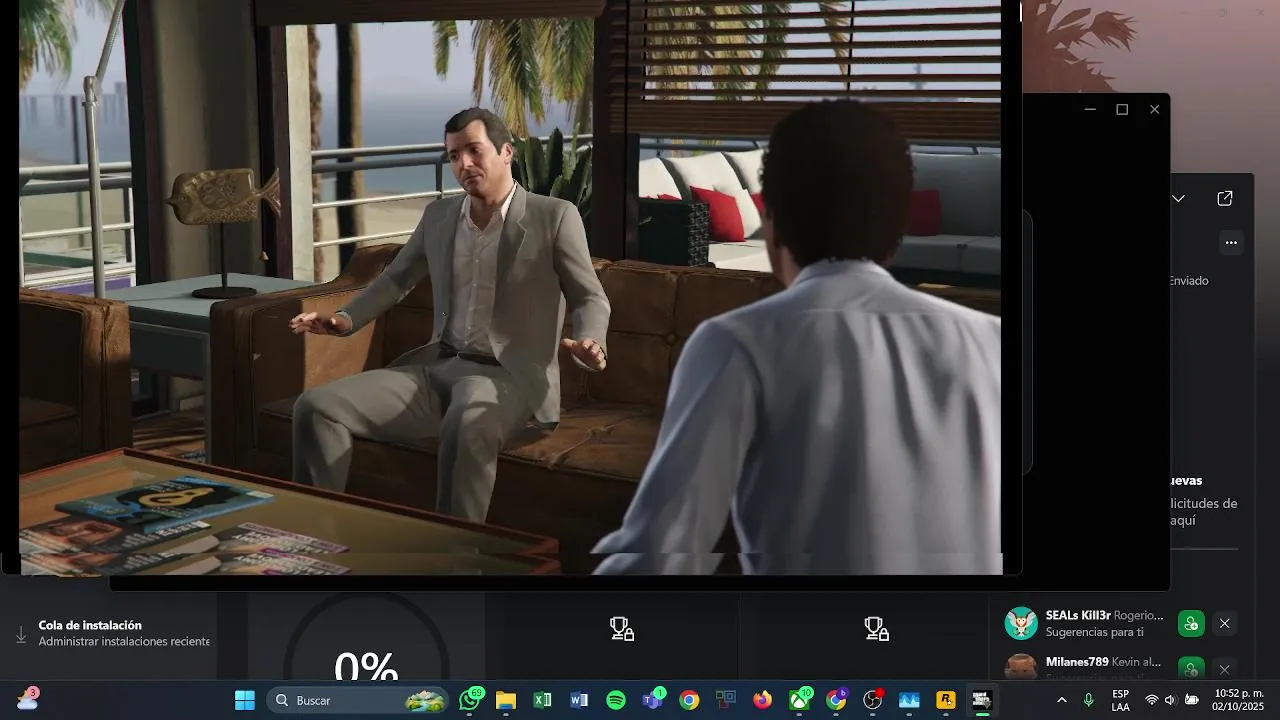The height and width of the screenshot is (720, 1280).
Task: Launch Word from the taskbar
Action: pyautogui.click(x=579, y=700)
